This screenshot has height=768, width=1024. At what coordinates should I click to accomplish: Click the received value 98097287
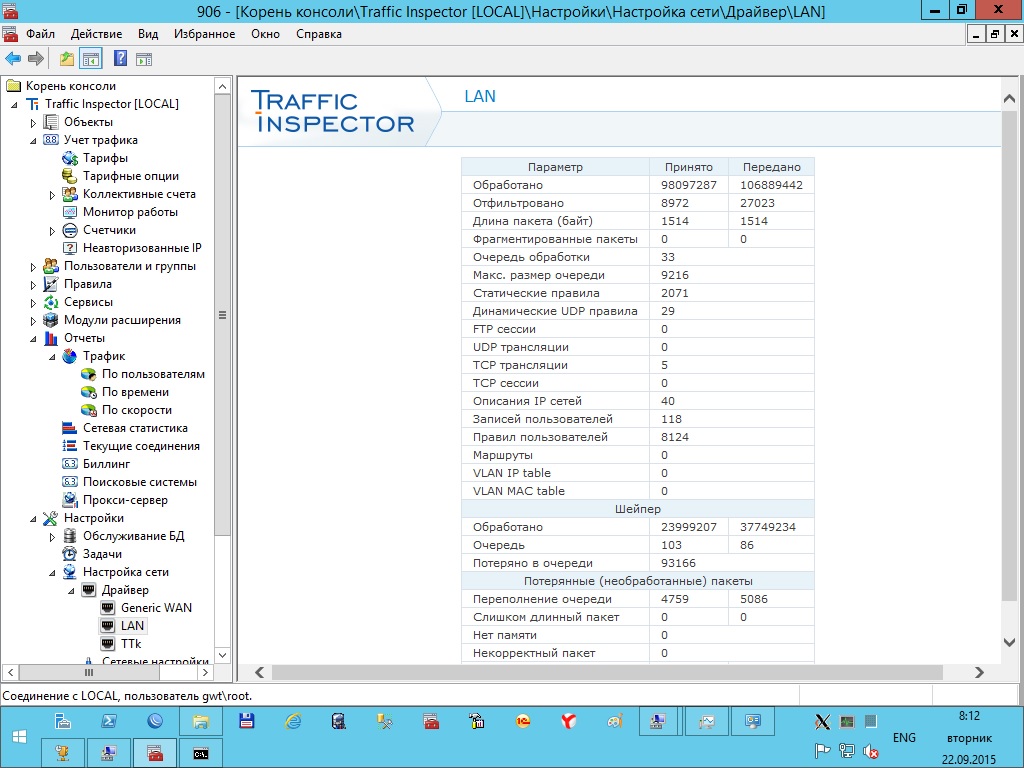[x=688, y=185]
